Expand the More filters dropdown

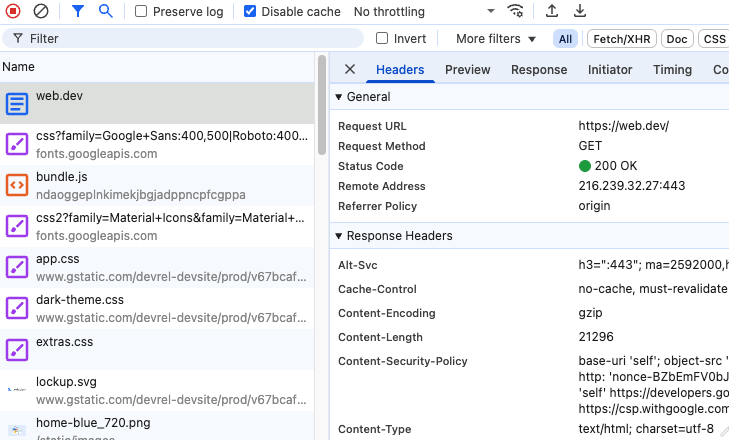(496, 39)
